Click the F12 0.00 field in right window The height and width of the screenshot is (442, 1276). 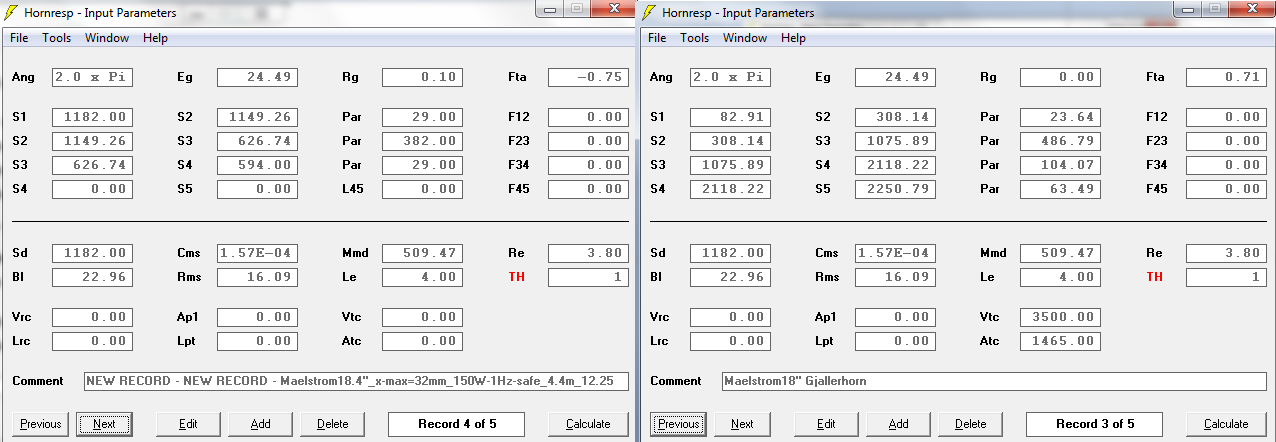(1226, 117)
